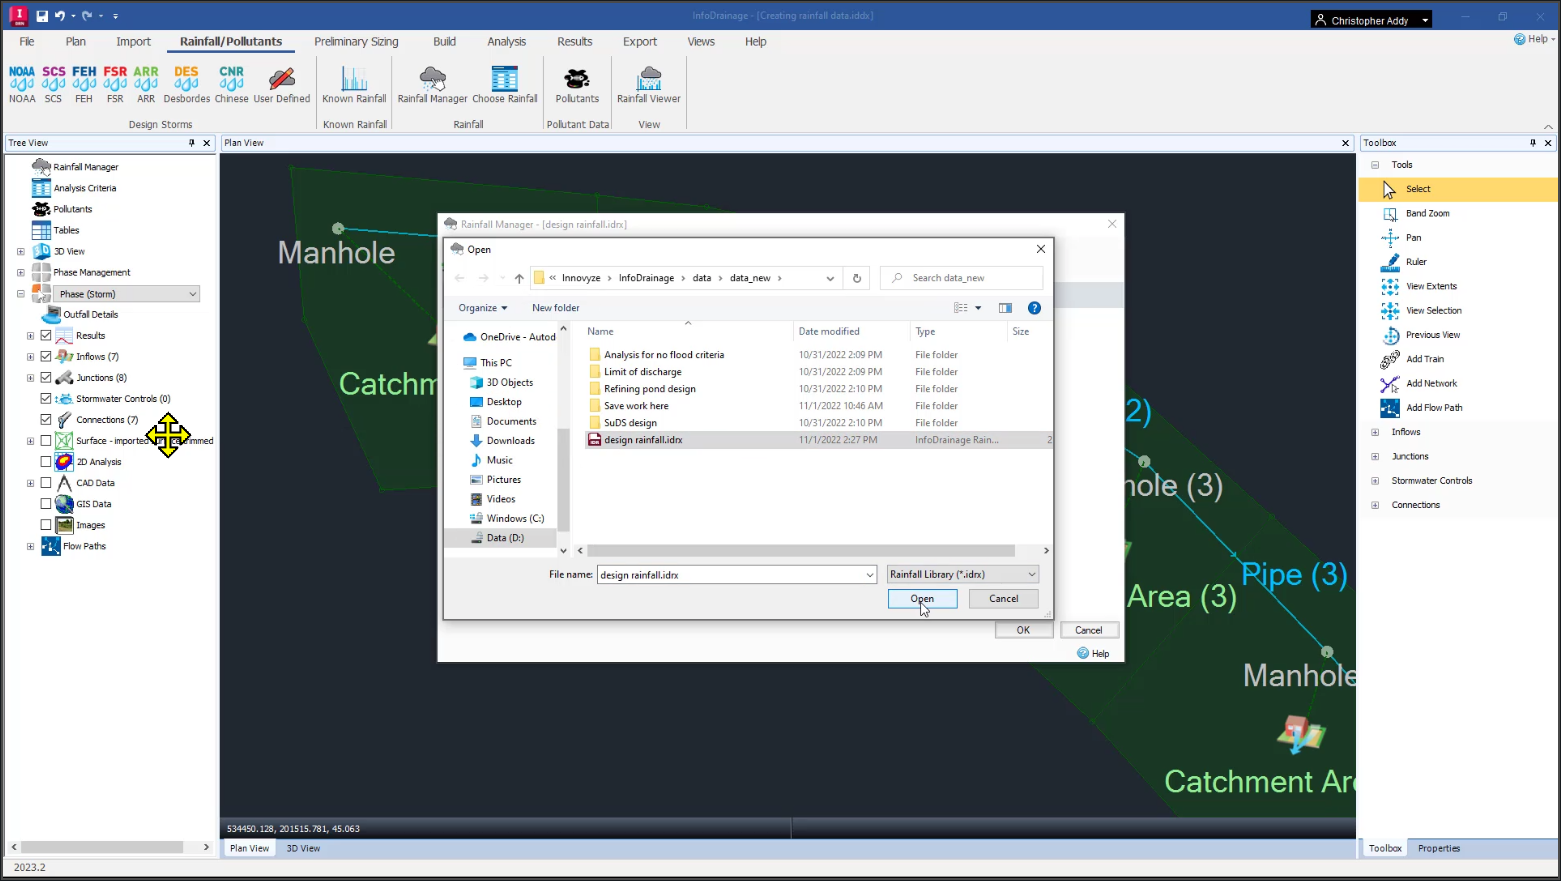Open the Pollutants data tool
This screenshot has width=1561, height=881.
577,85
